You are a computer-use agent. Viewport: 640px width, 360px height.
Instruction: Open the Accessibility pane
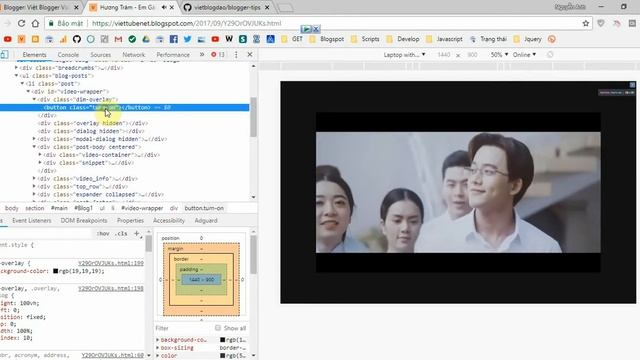pyautogui.click(x=169, y=220)
